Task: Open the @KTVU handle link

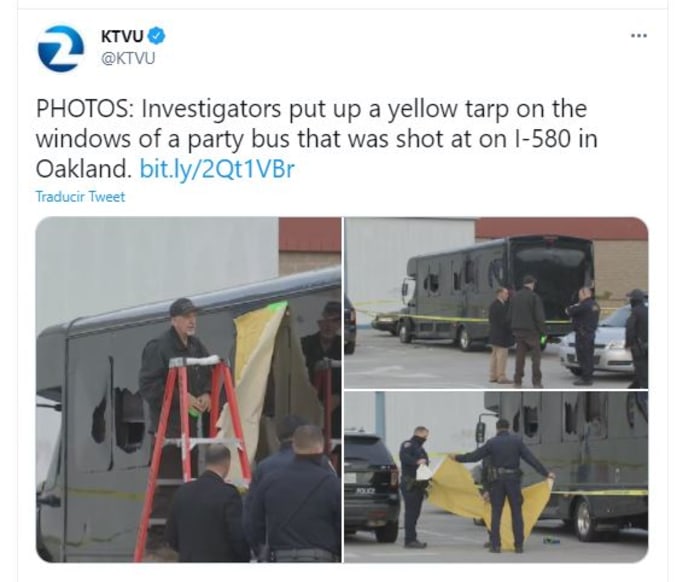Action: [x=128, y=58]
